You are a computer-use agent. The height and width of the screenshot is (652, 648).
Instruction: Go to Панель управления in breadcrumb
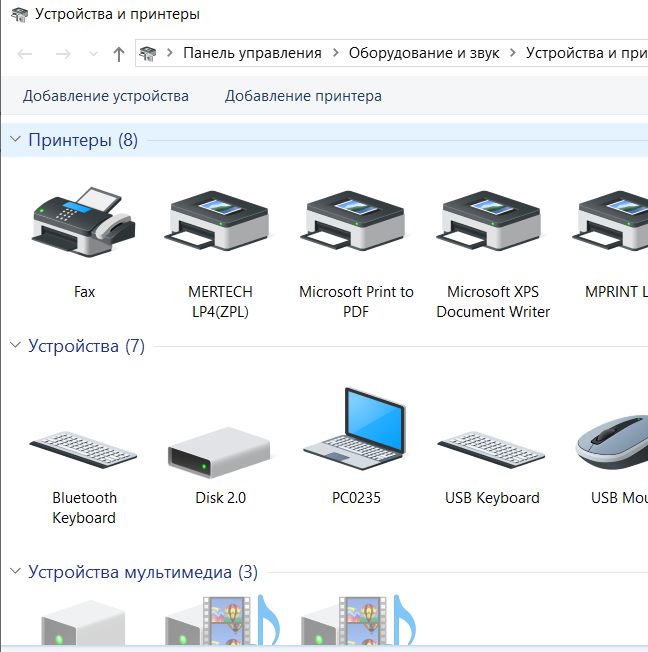[x=252, y=53]
